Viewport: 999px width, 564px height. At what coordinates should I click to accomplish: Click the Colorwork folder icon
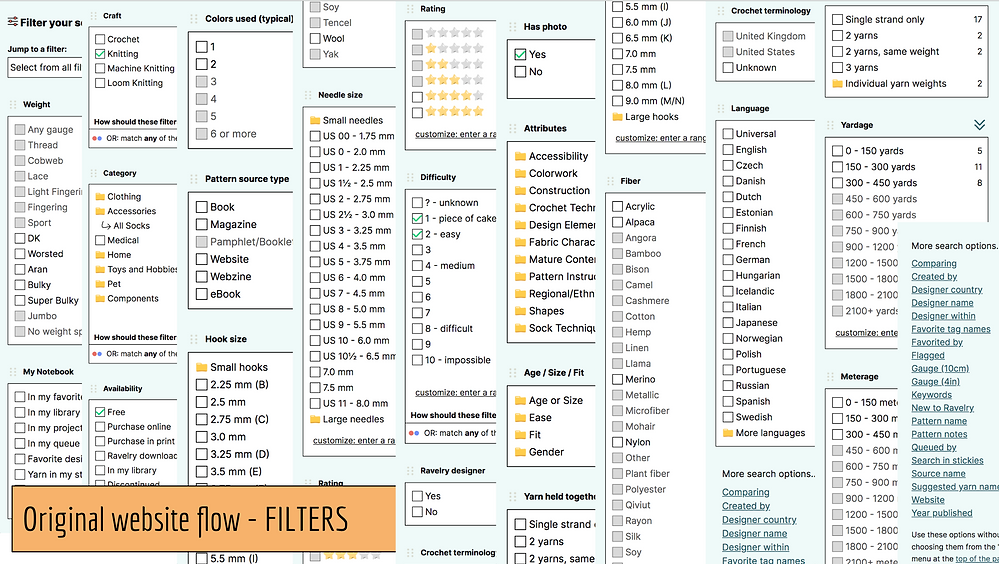tap(521, 173)
